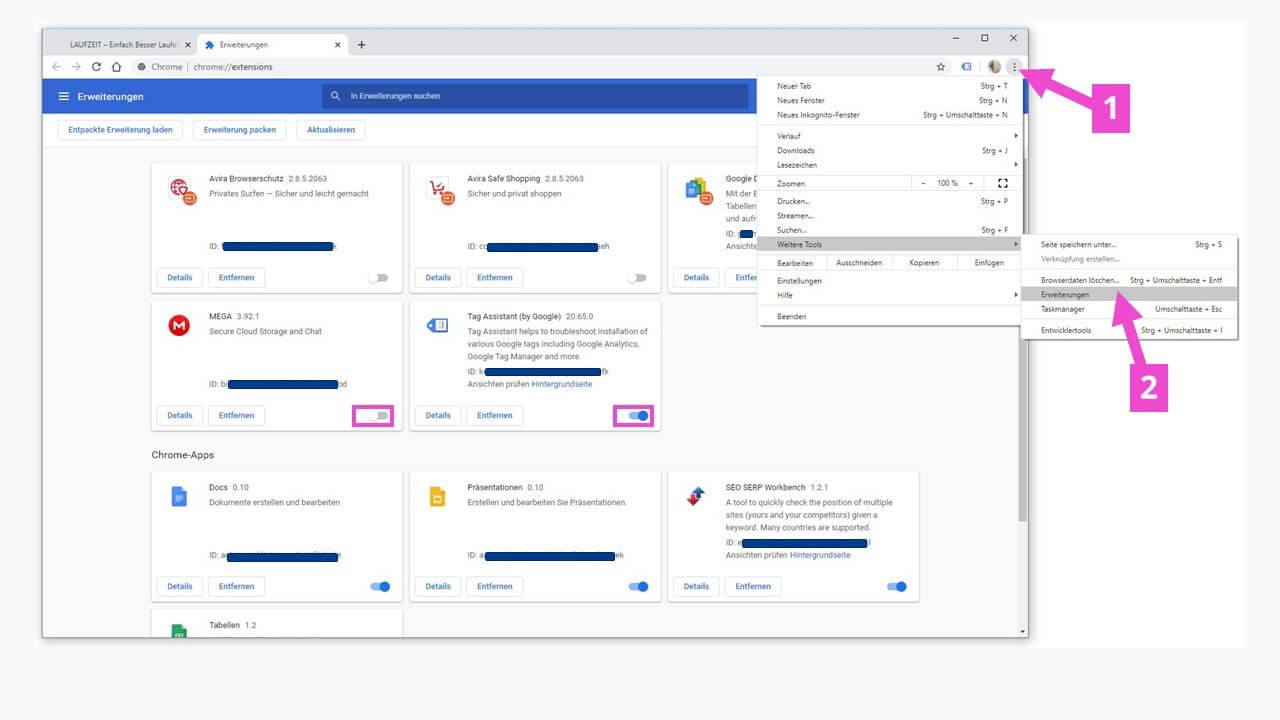Close the Erweiterungen tab
The image size is (1280, 720).
pyautogui.click(x=339, y=45)
